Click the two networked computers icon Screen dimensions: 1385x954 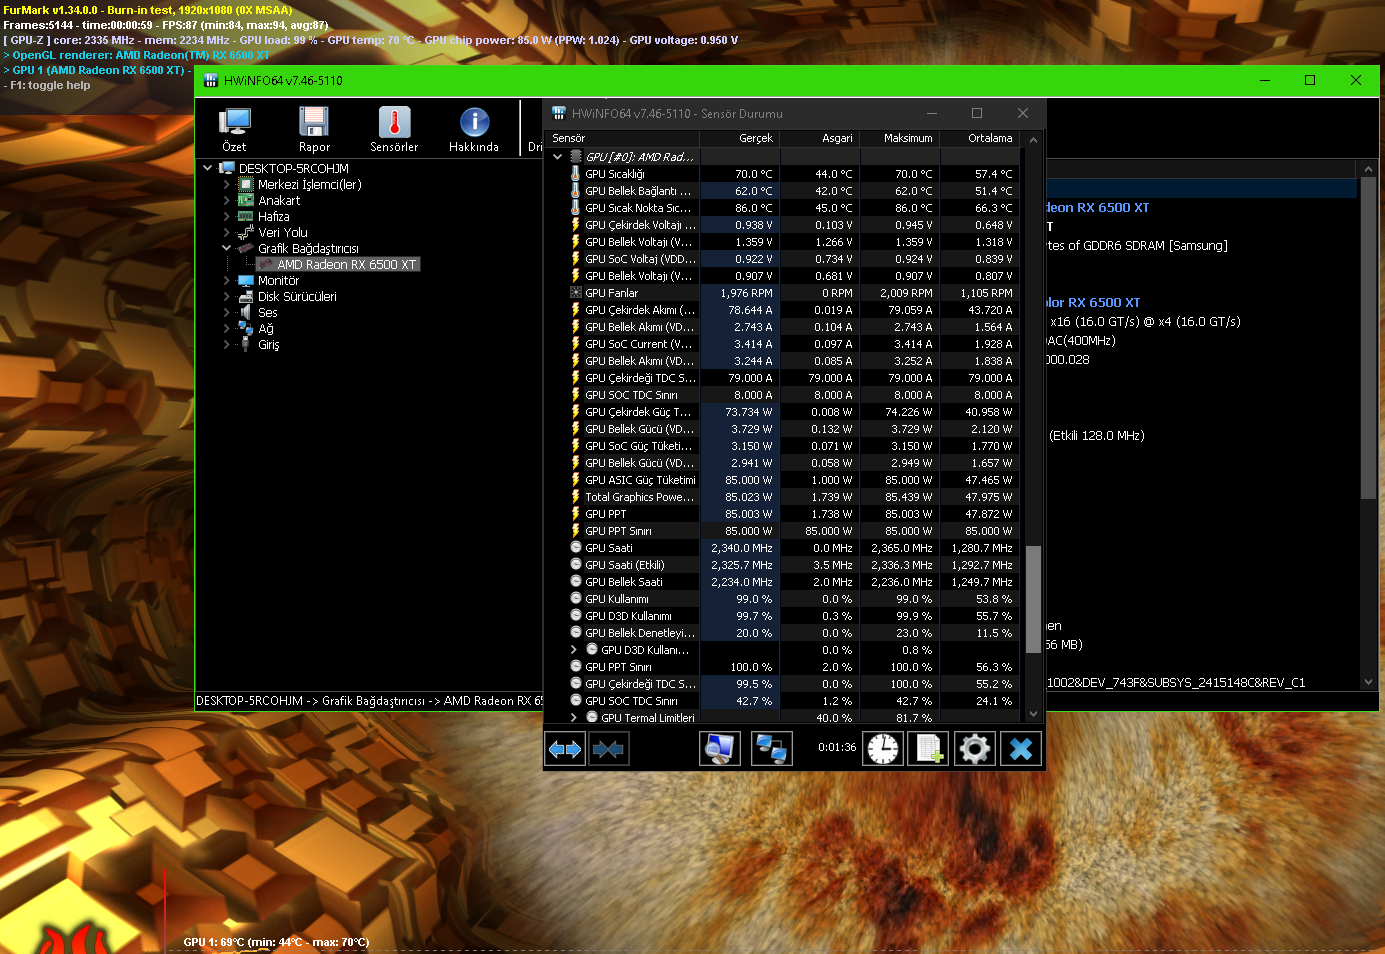[772, 748]
